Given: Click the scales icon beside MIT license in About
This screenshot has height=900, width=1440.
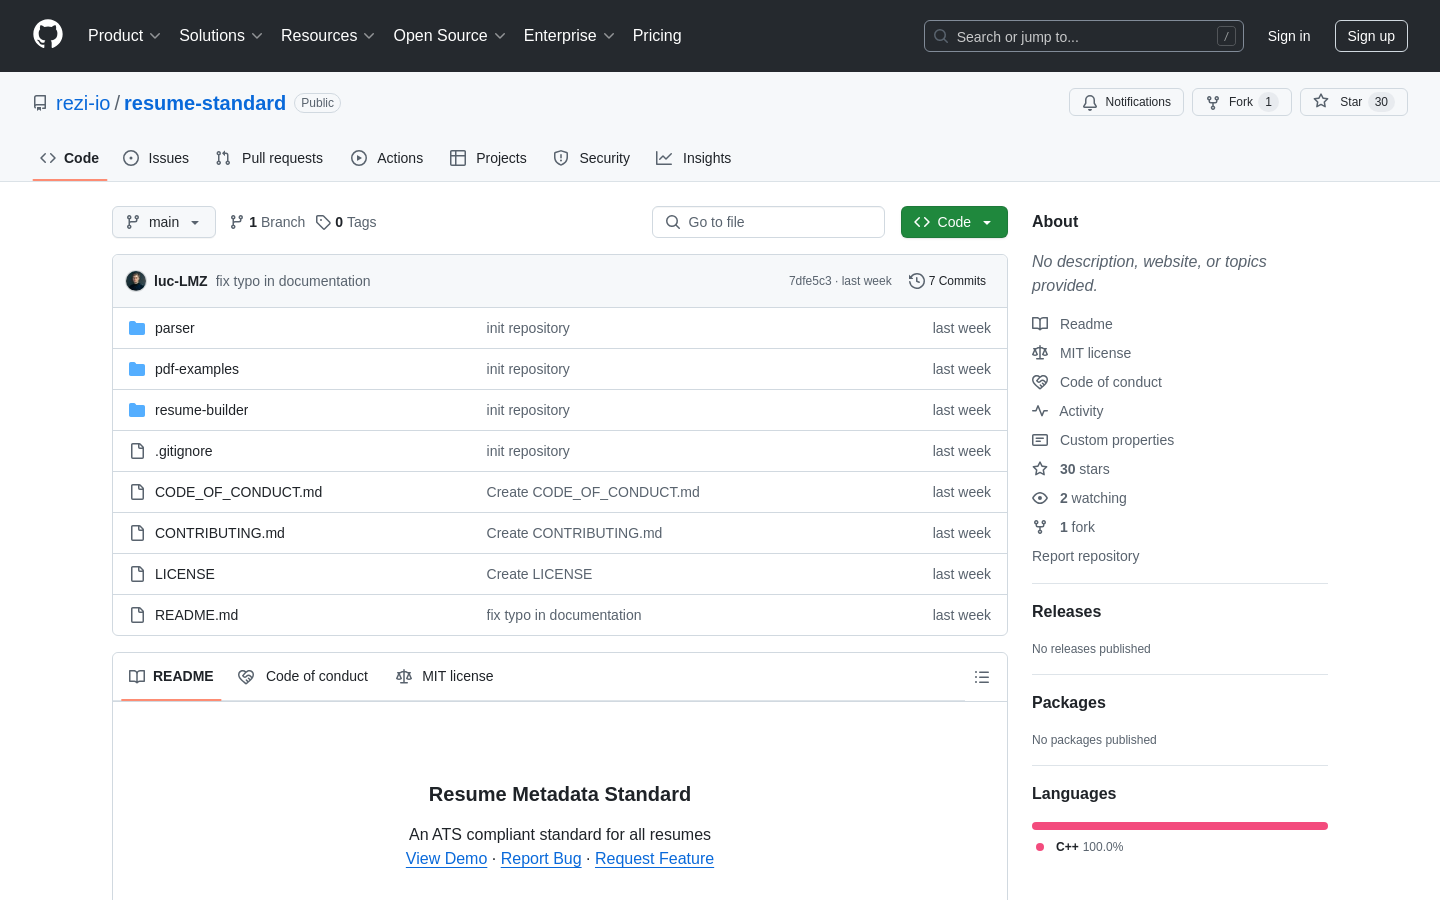Looking at the screenshot, I should (x=1040, y=353).
